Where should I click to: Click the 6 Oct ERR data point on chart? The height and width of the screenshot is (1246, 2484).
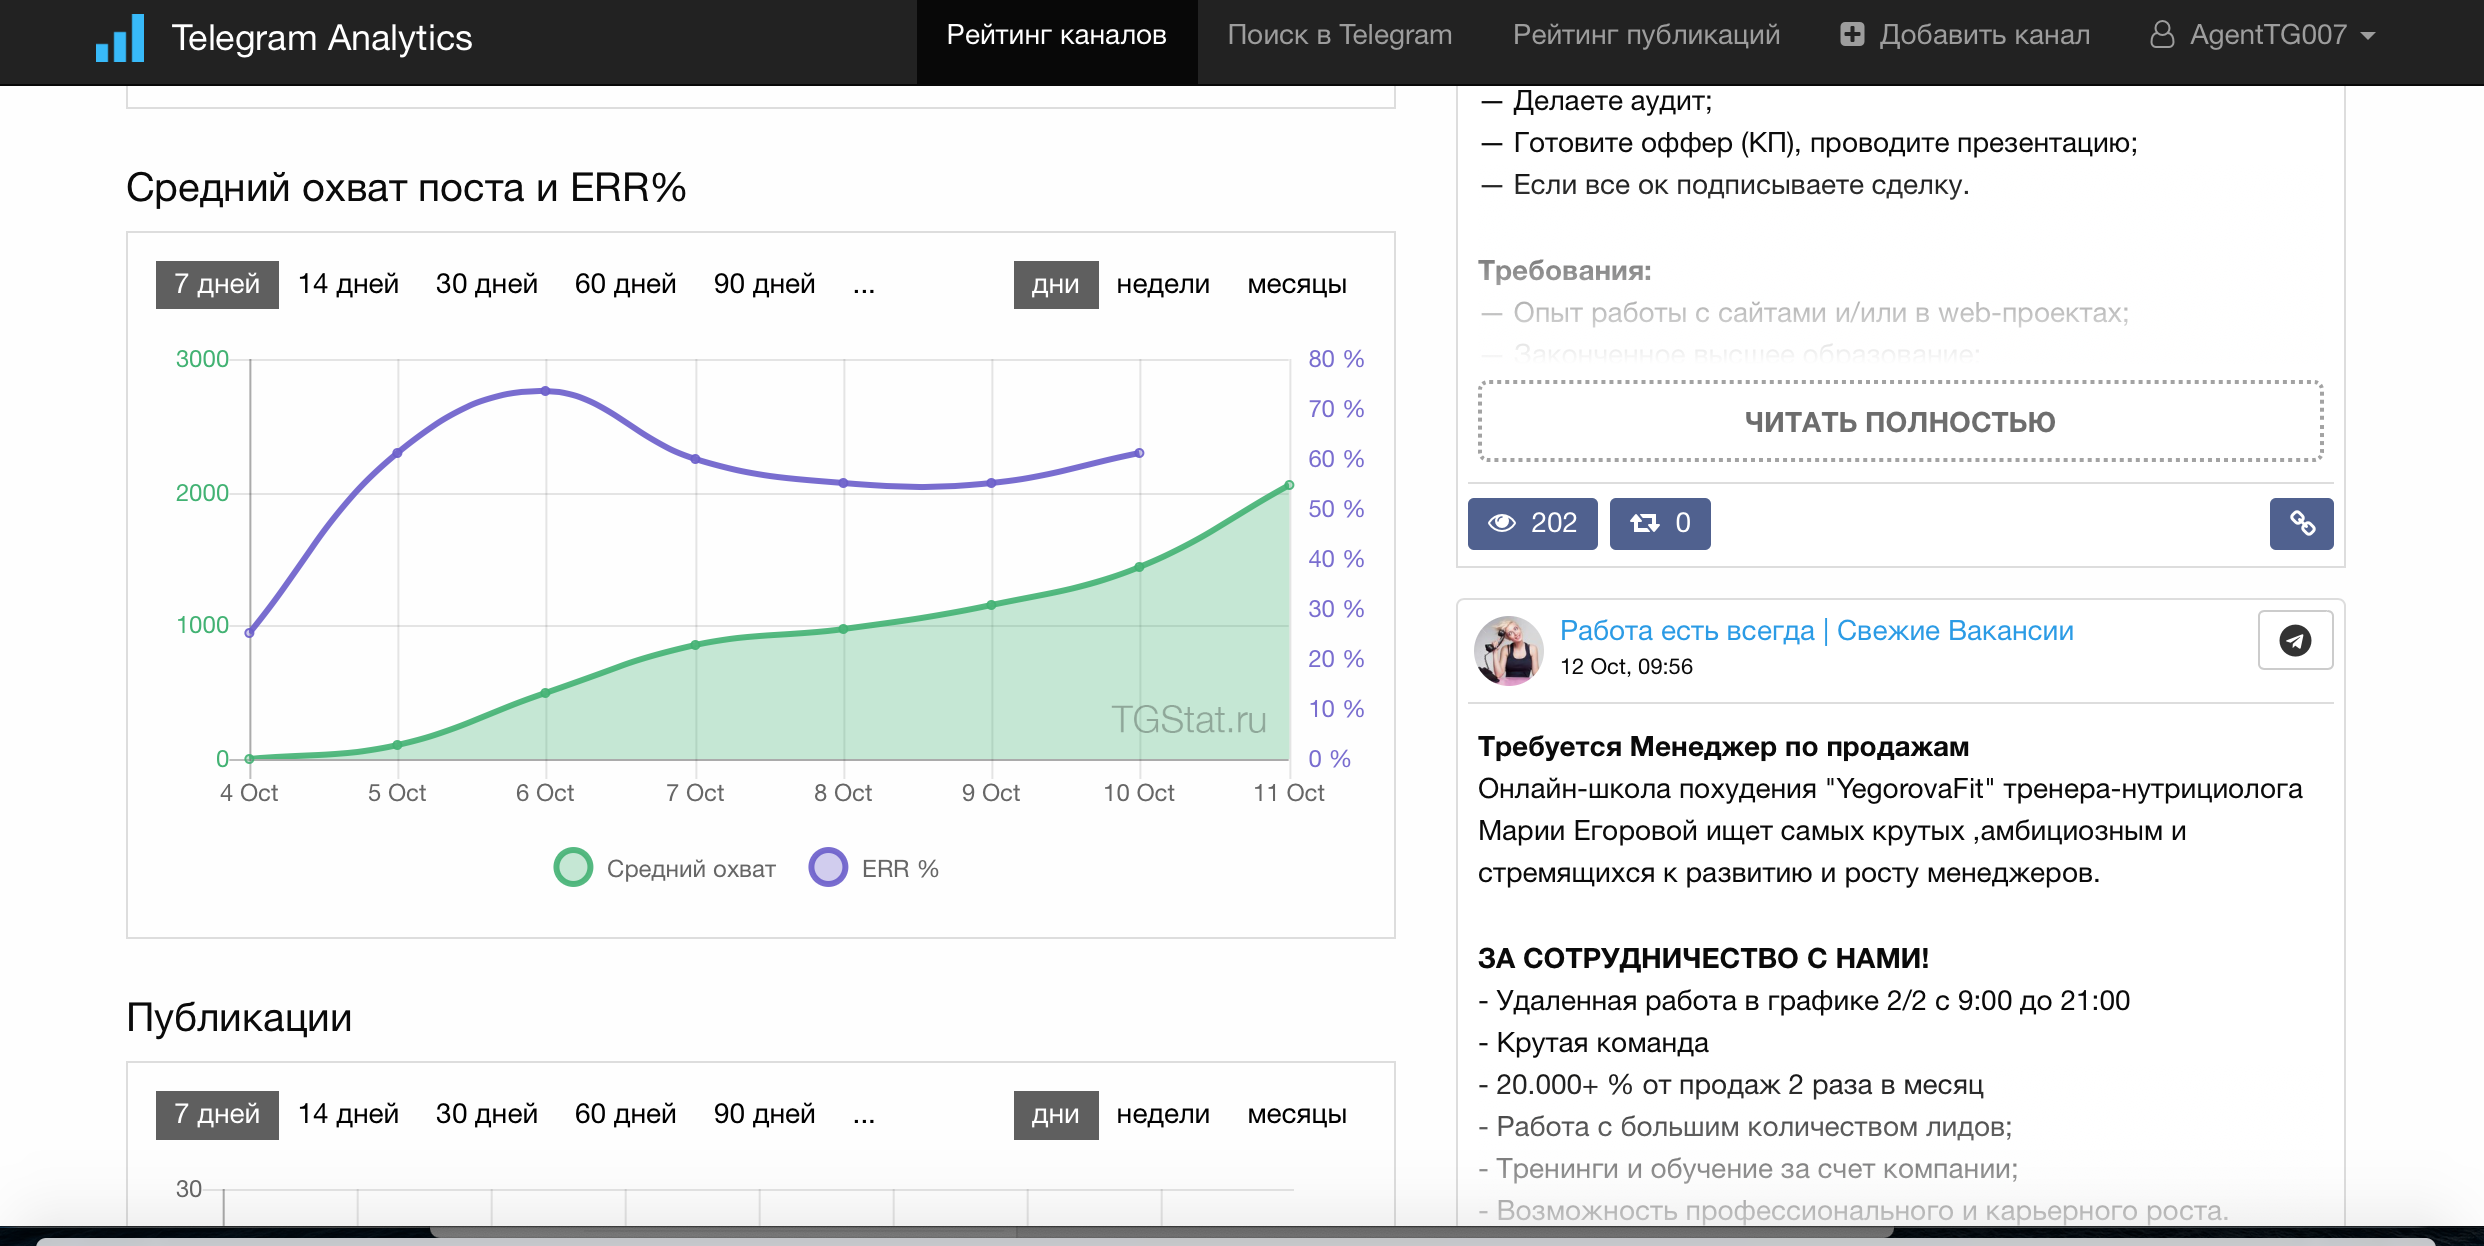(x=546, y=391)
